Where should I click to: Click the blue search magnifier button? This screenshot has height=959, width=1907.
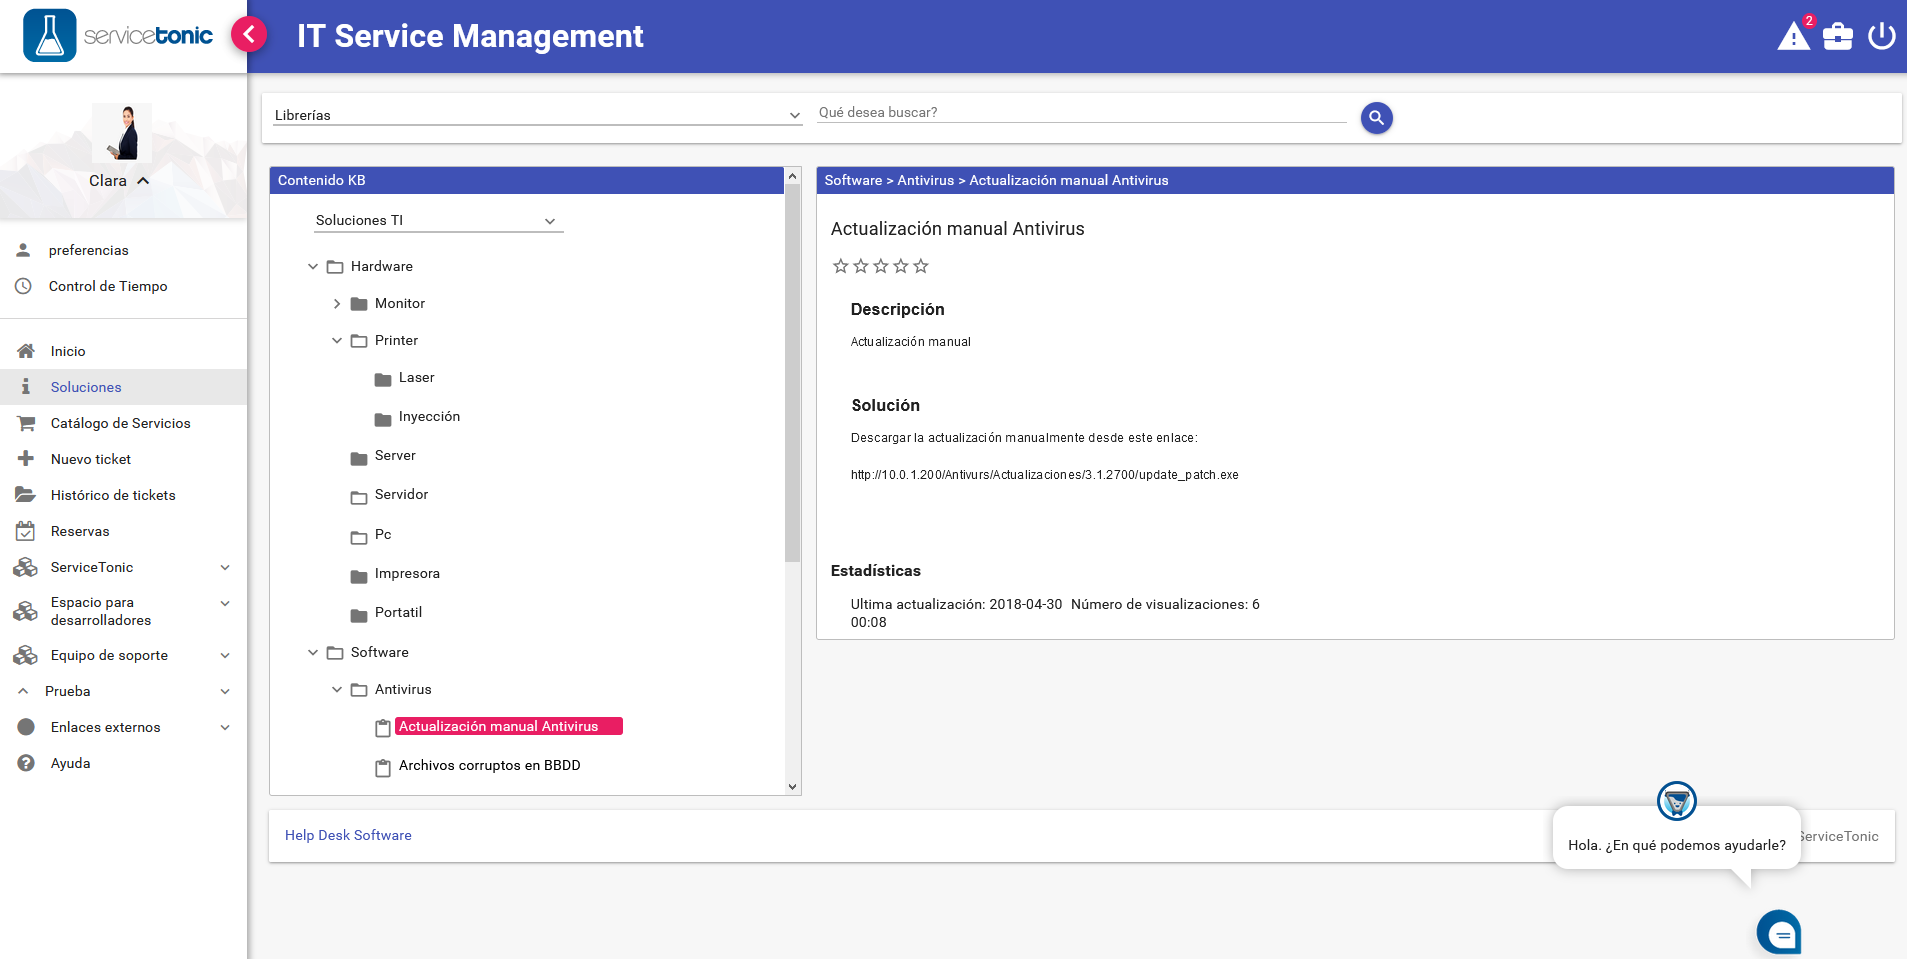point(1376,118)
